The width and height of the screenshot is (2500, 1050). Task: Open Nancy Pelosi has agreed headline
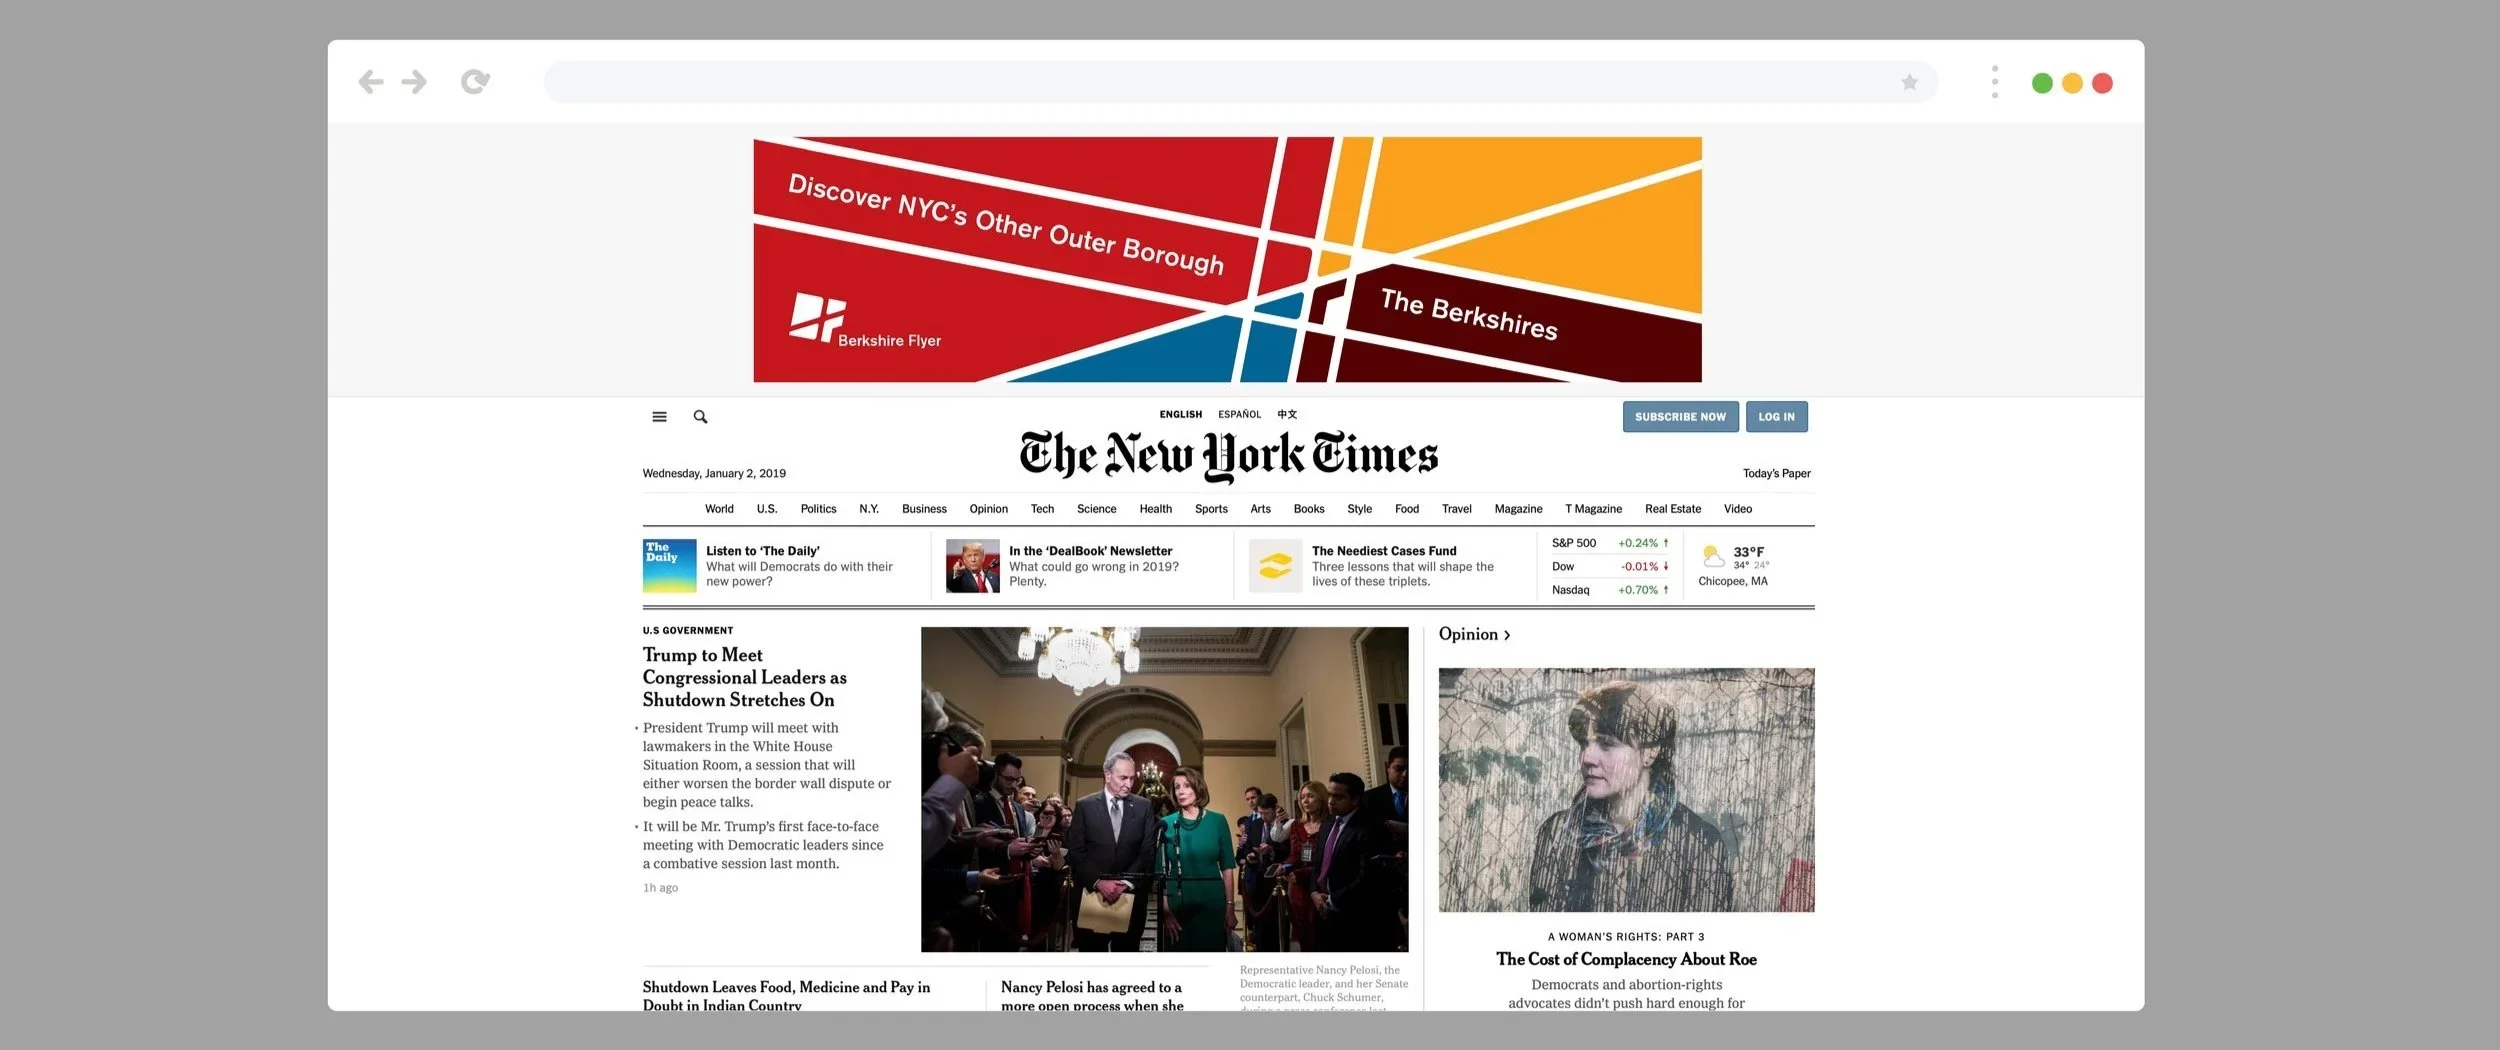point(1092,996)
